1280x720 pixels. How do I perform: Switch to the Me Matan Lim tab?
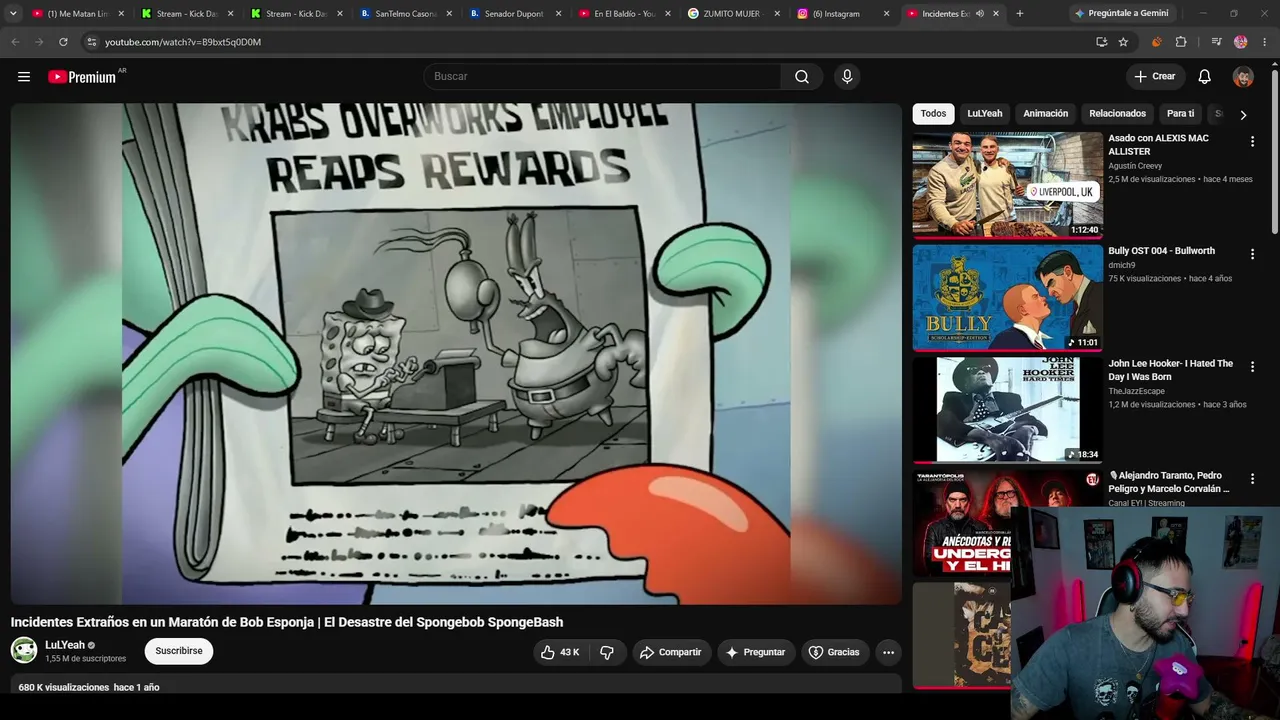click(x=78, y=14)
